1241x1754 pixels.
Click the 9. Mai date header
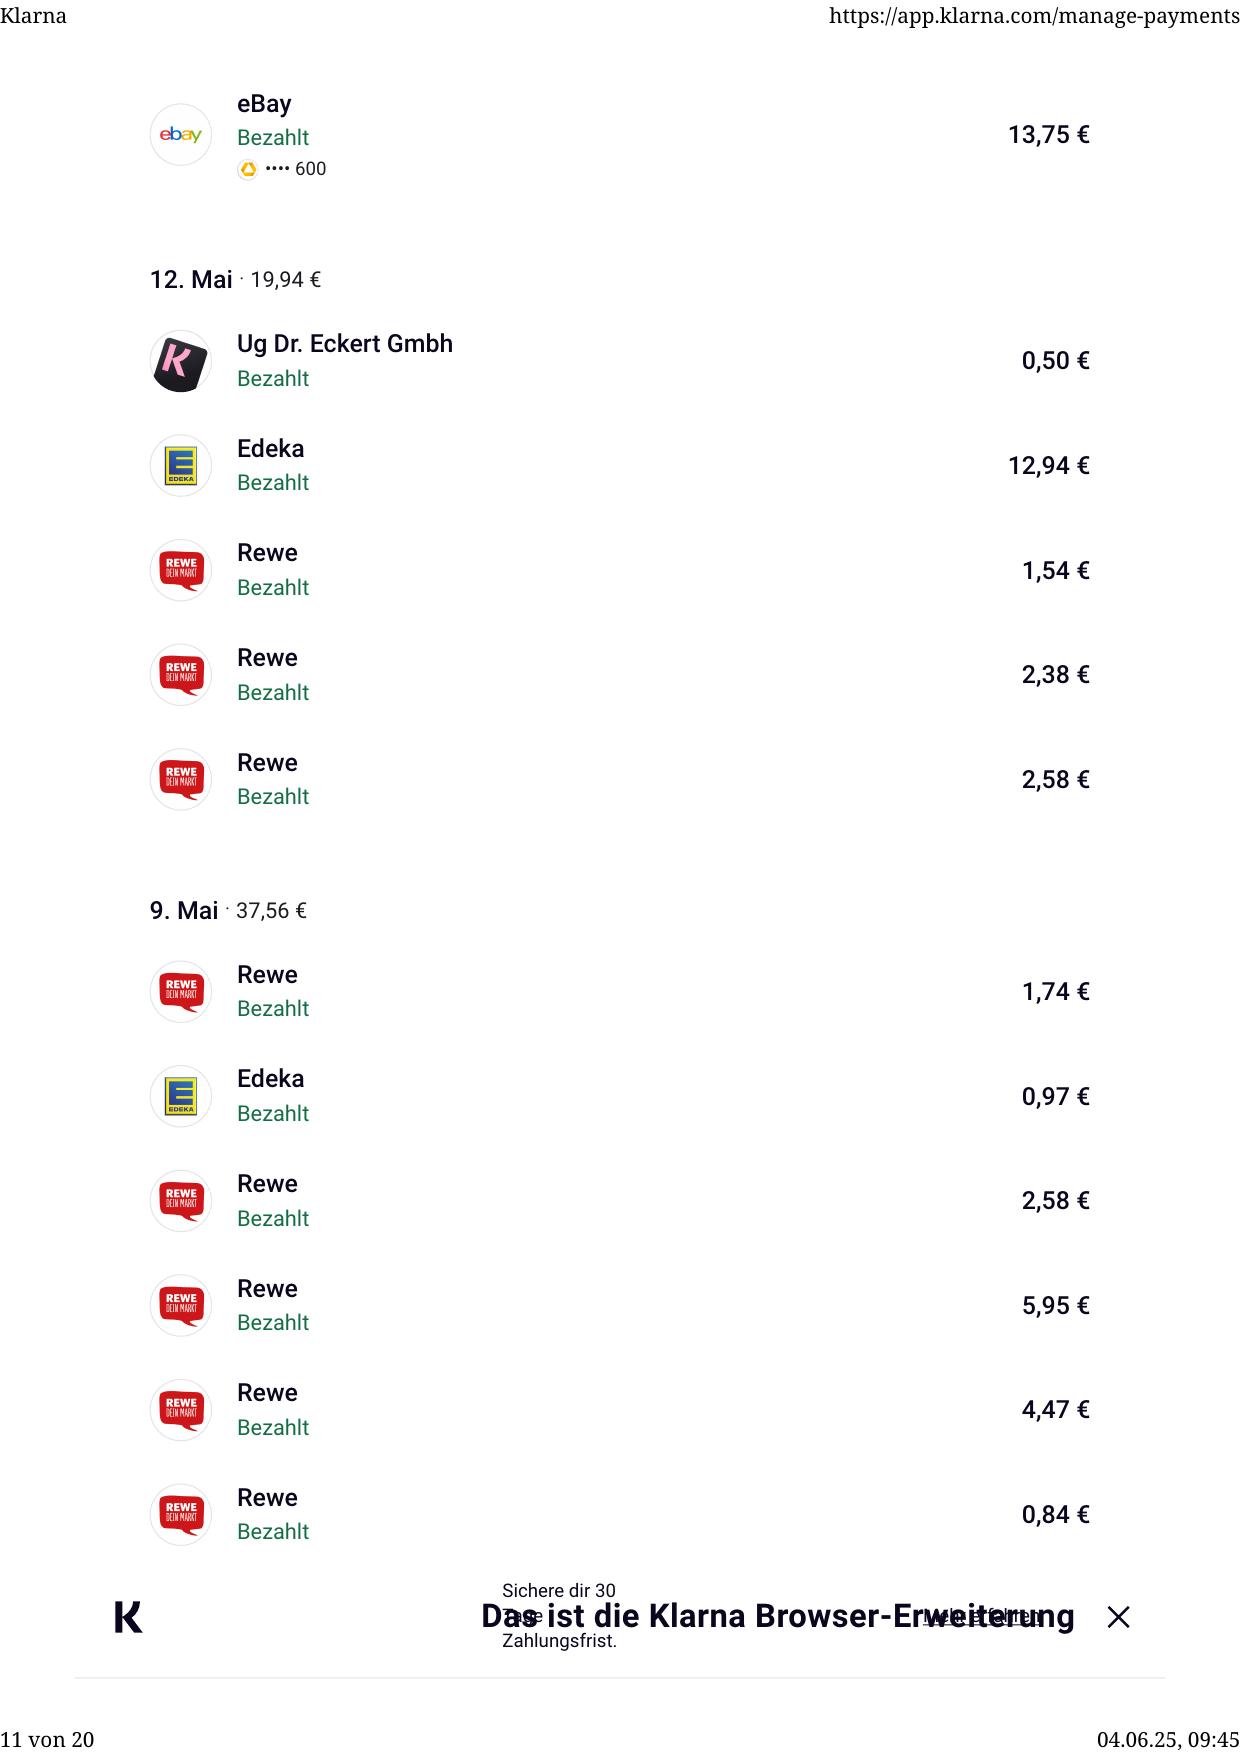point(184,911)
